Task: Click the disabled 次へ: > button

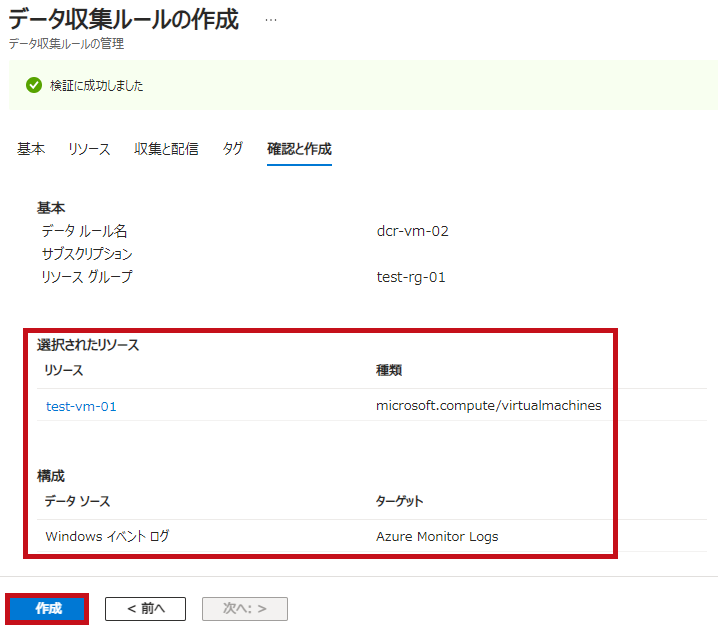Action: click(245, 608)
